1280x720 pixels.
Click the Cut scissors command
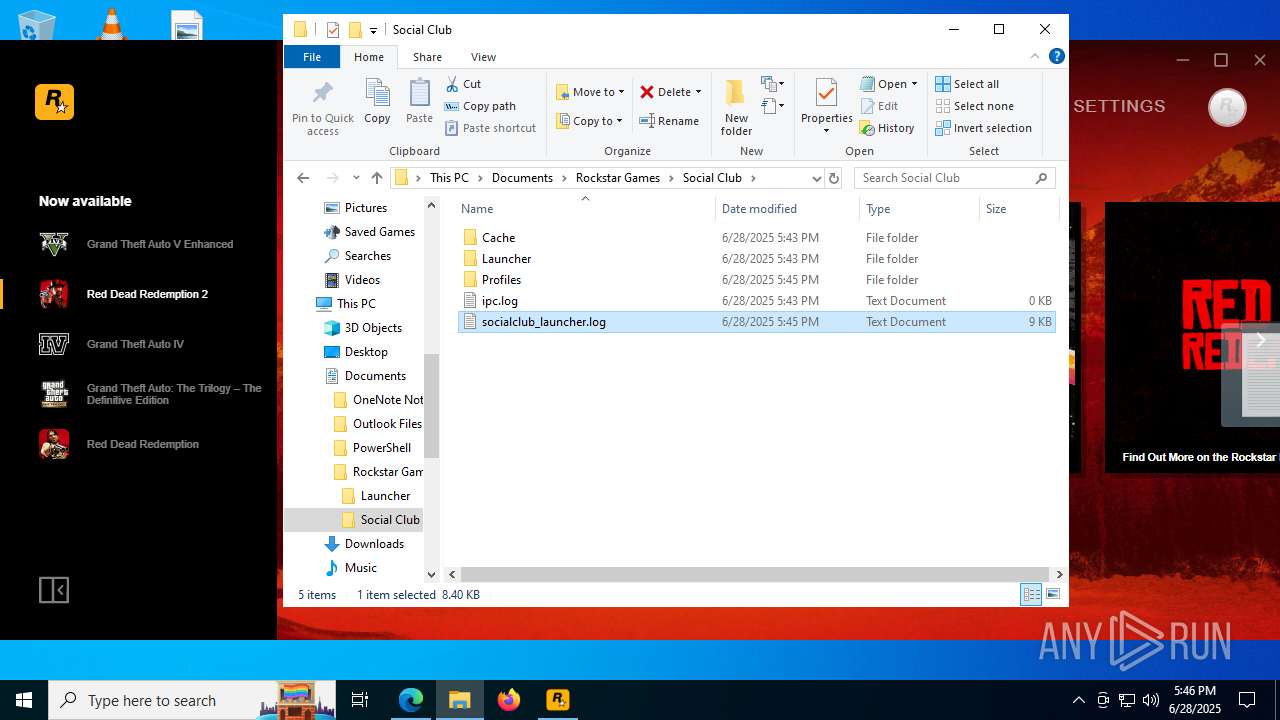click(463, 84)
